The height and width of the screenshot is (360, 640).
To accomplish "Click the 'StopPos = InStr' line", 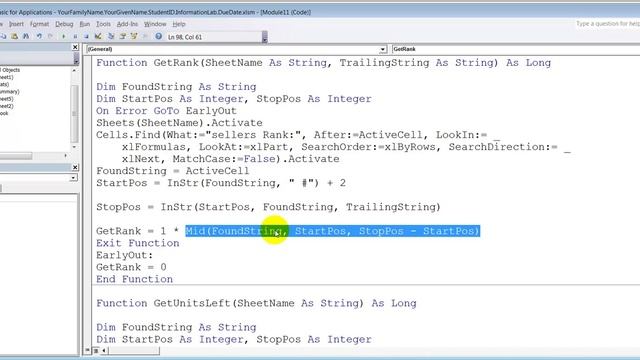I will click(x=268, y=207).
